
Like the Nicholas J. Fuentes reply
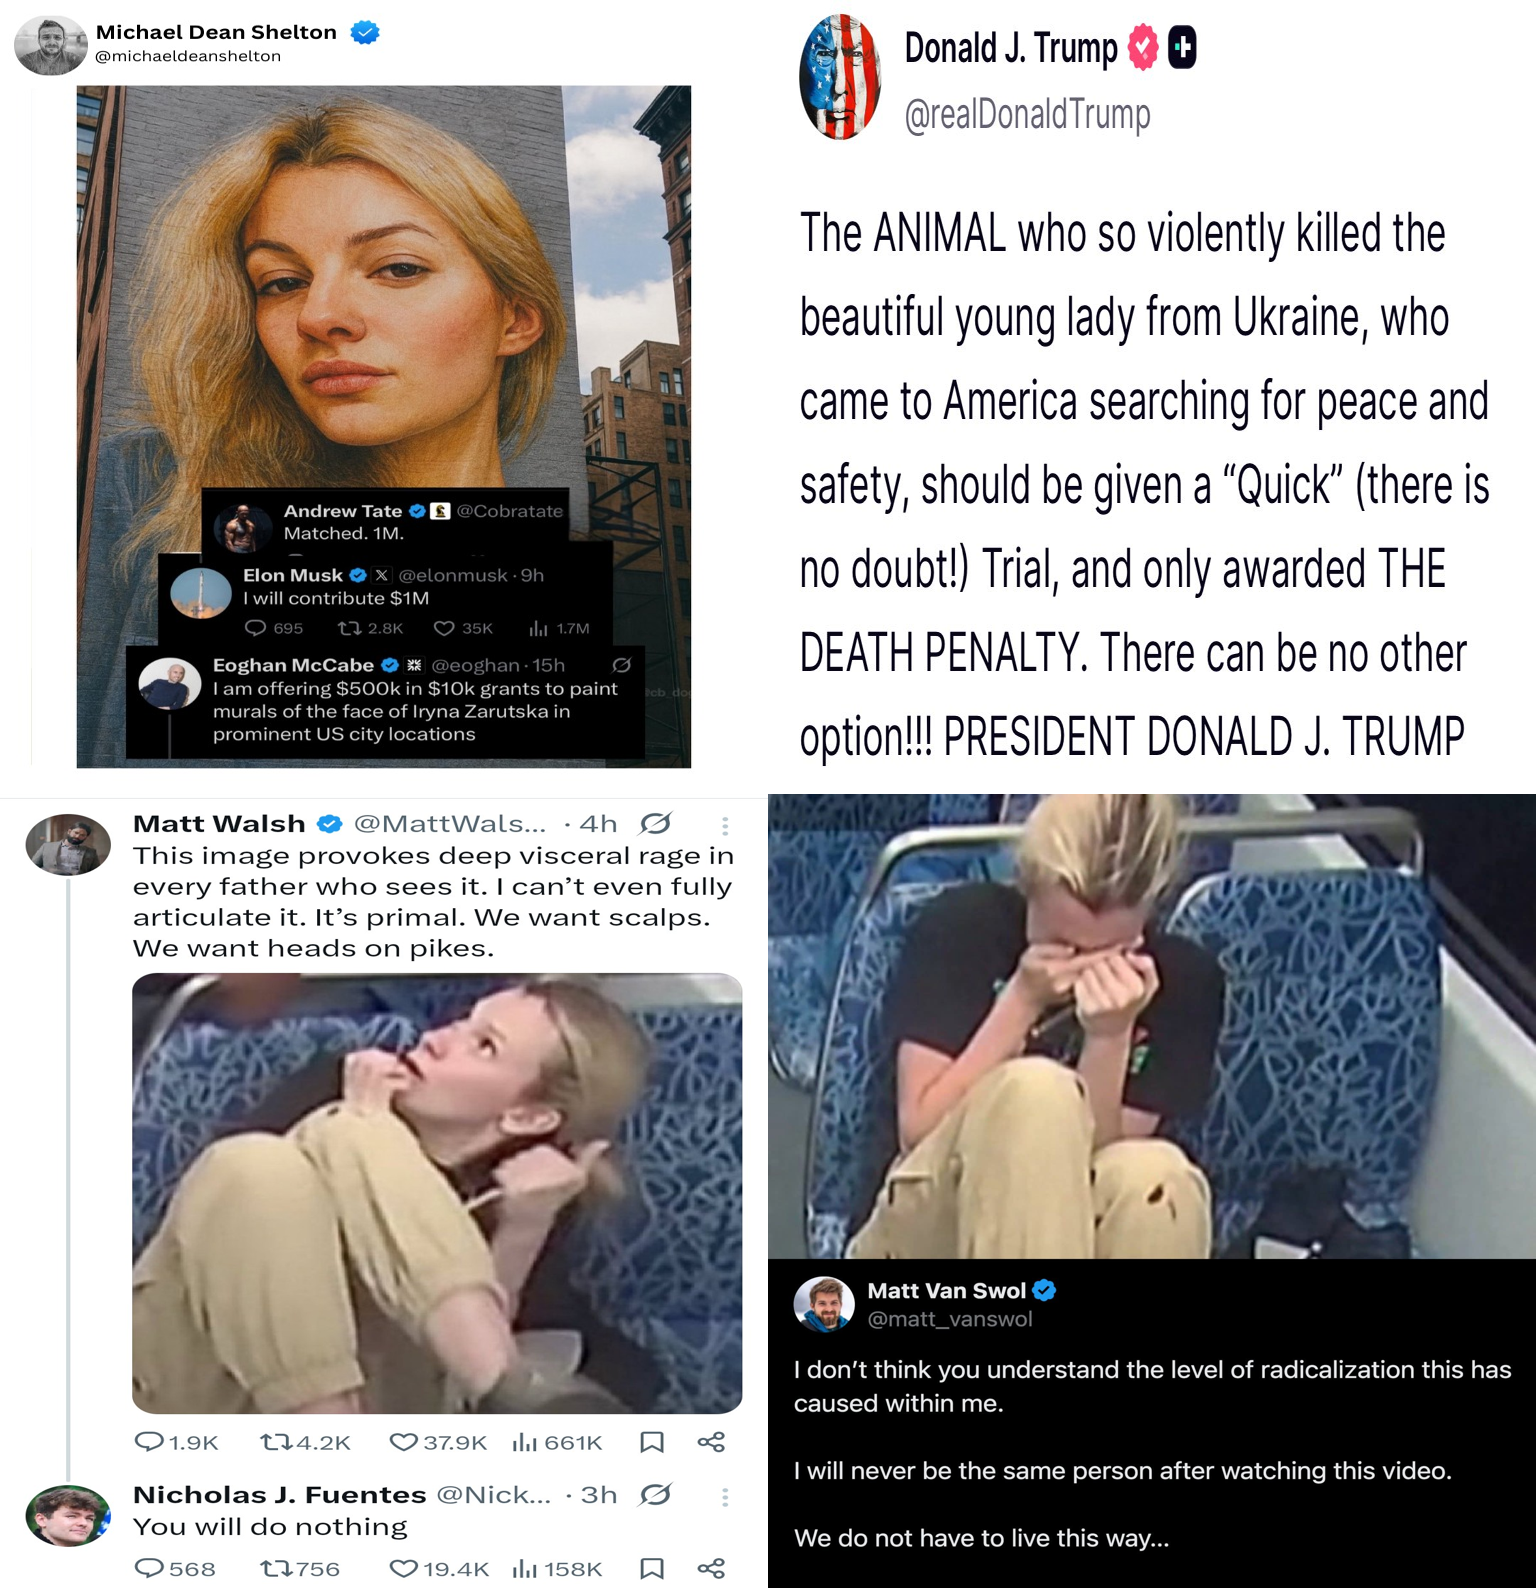(x=403, y=1568)
